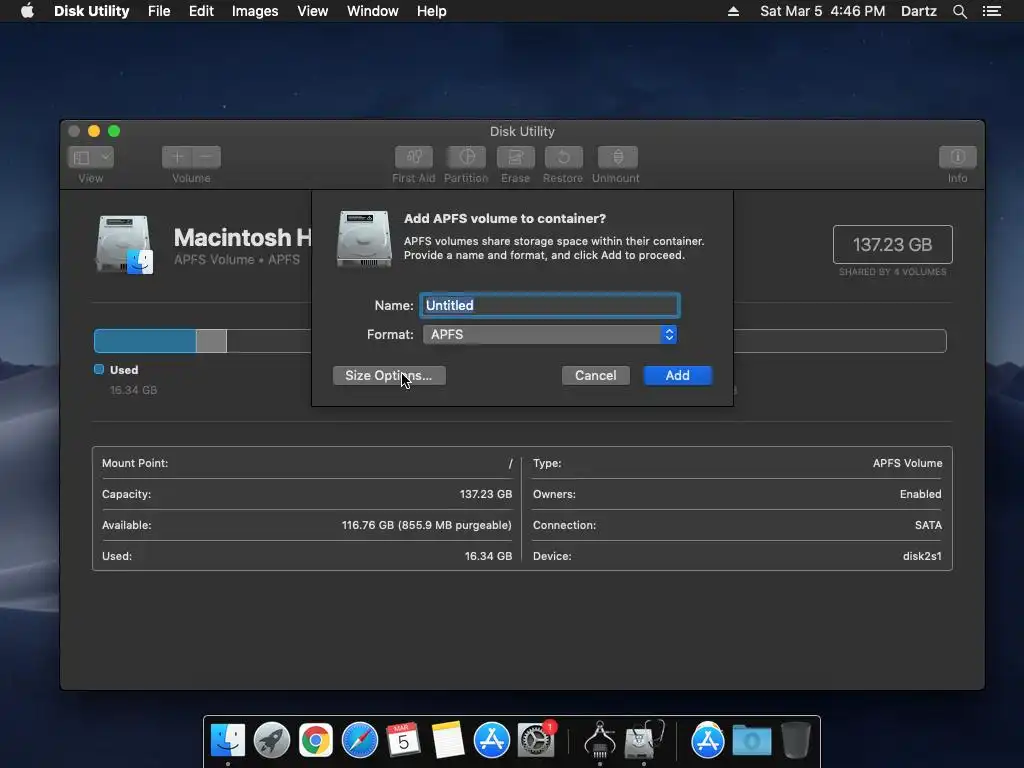Viewport: 1024px width, 768px height.
Task: Open the Partition tool
Action: pyautogui.click(x=466, y=157)
